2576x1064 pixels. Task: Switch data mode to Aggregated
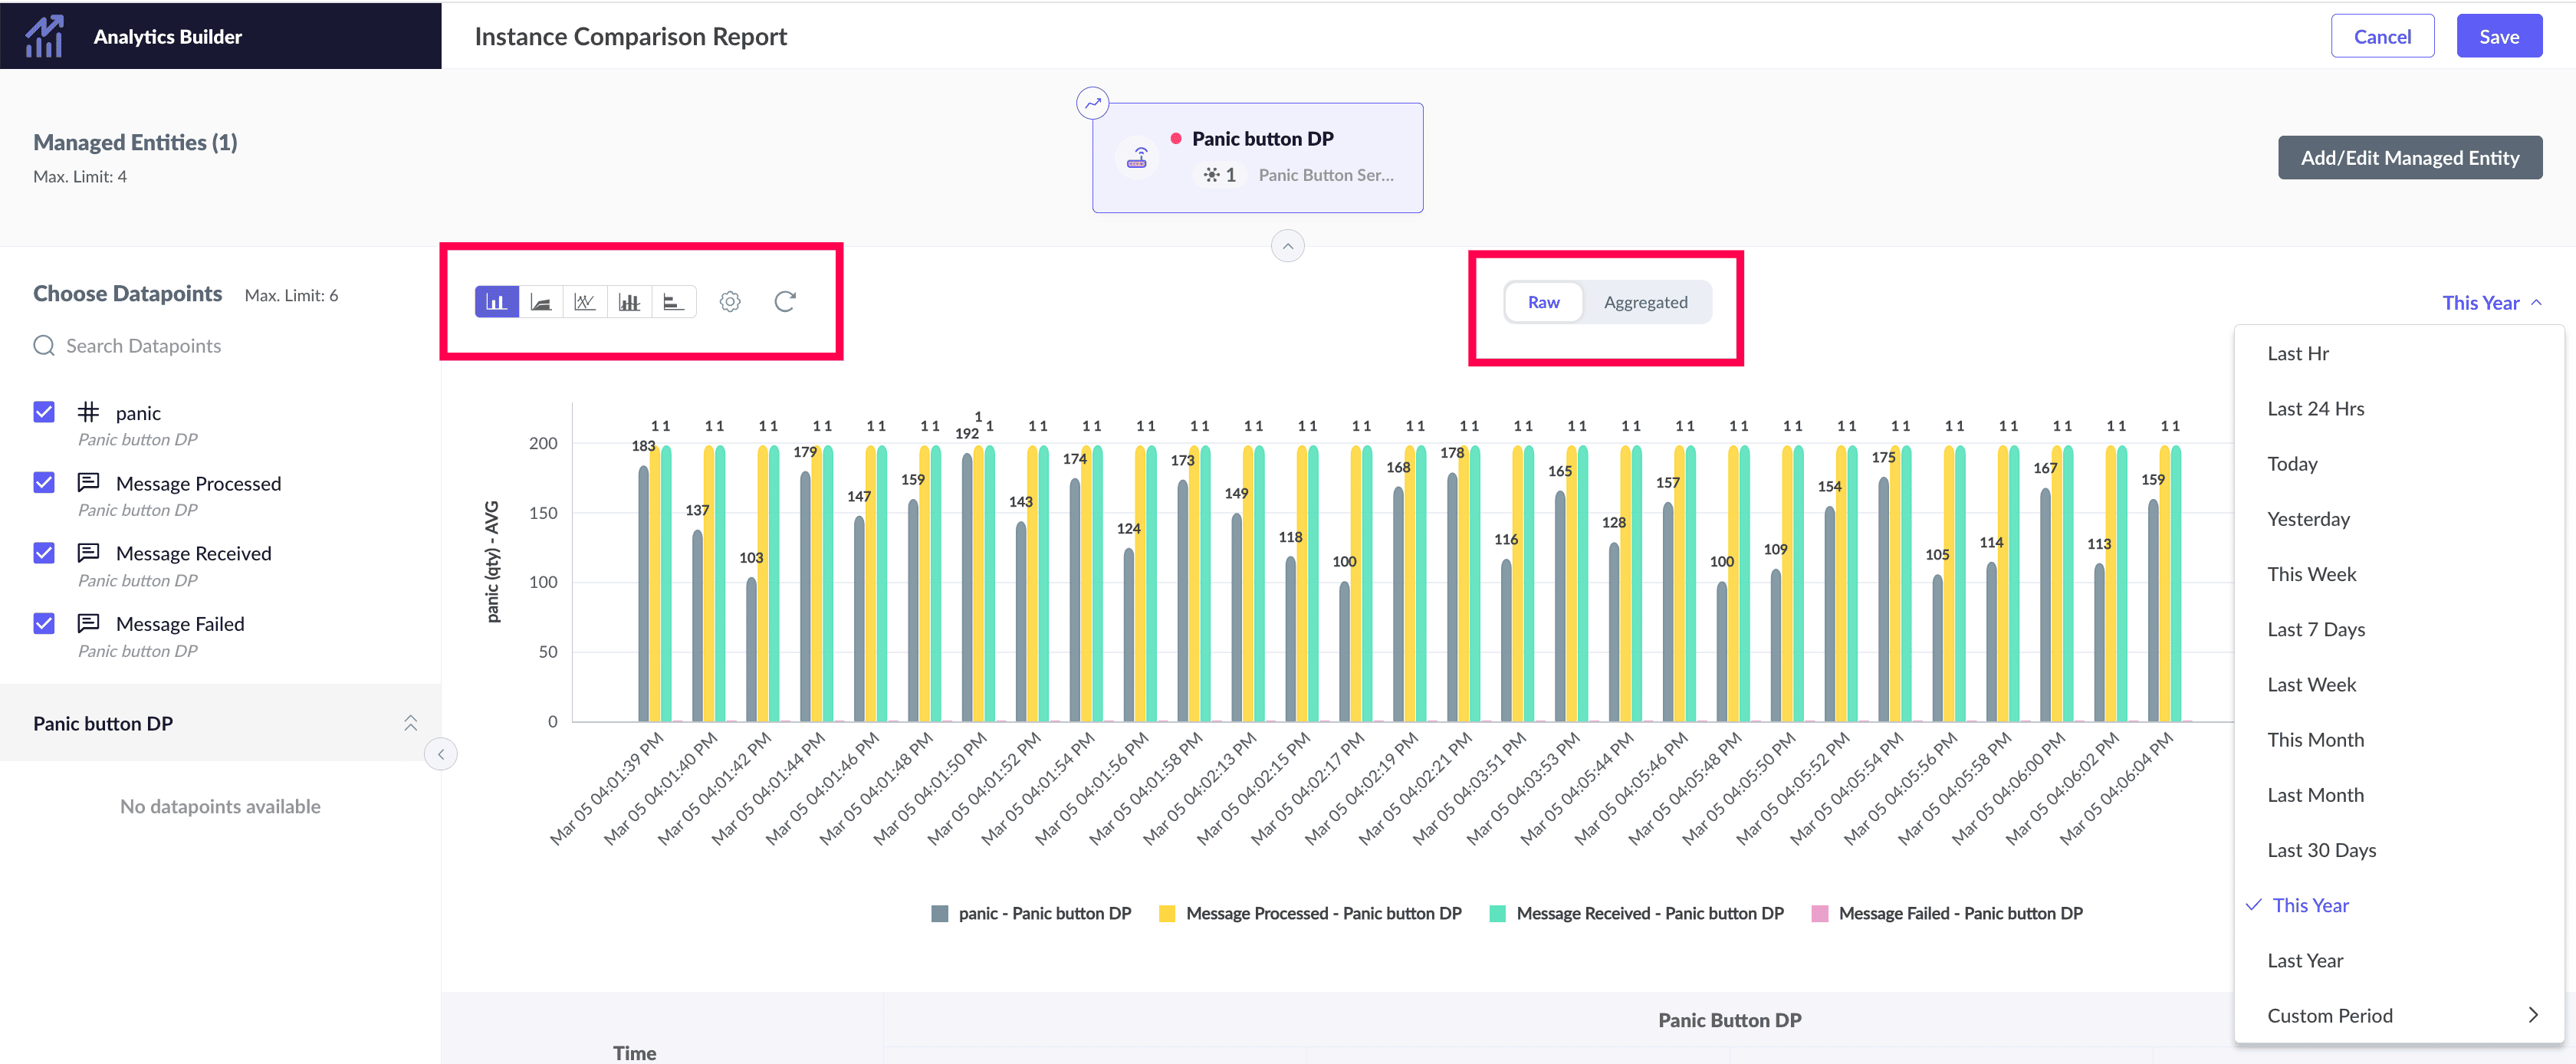point(1645,302)
